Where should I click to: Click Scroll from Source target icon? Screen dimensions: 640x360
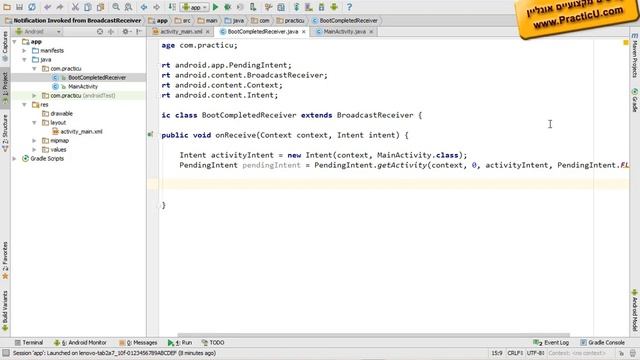(x=100, y=31)
